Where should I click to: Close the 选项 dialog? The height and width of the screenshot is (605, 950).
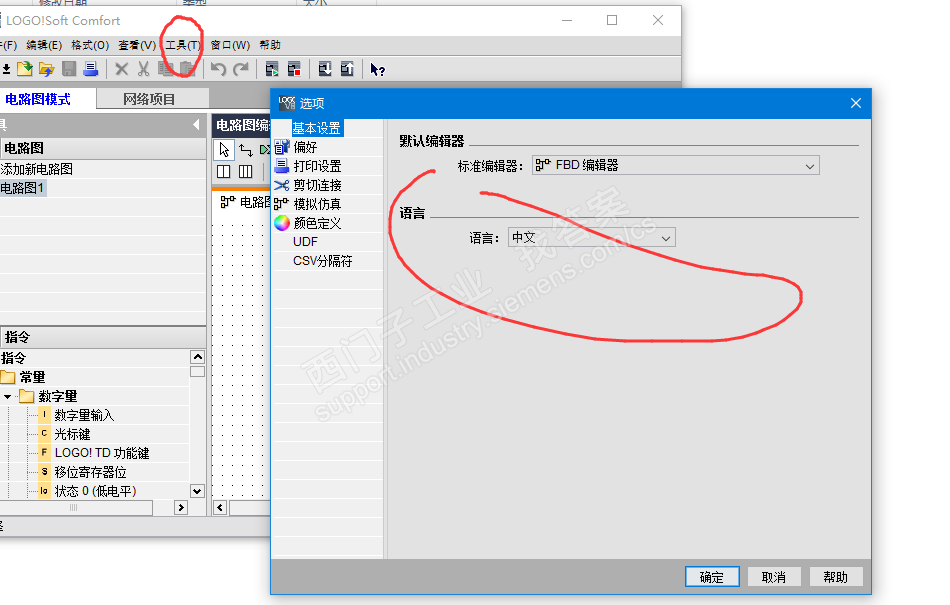click(855, 103)
